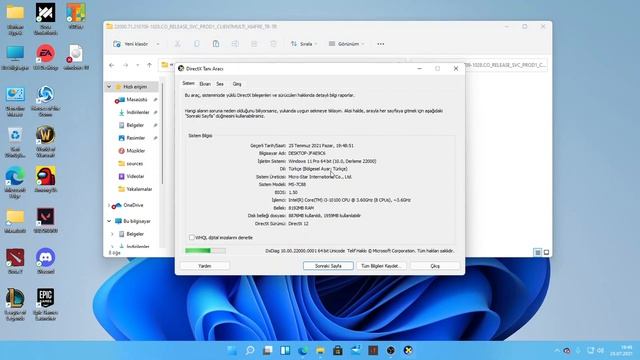
Task: Open the Windows Start button on taskbar
Action: coord(232,350)
